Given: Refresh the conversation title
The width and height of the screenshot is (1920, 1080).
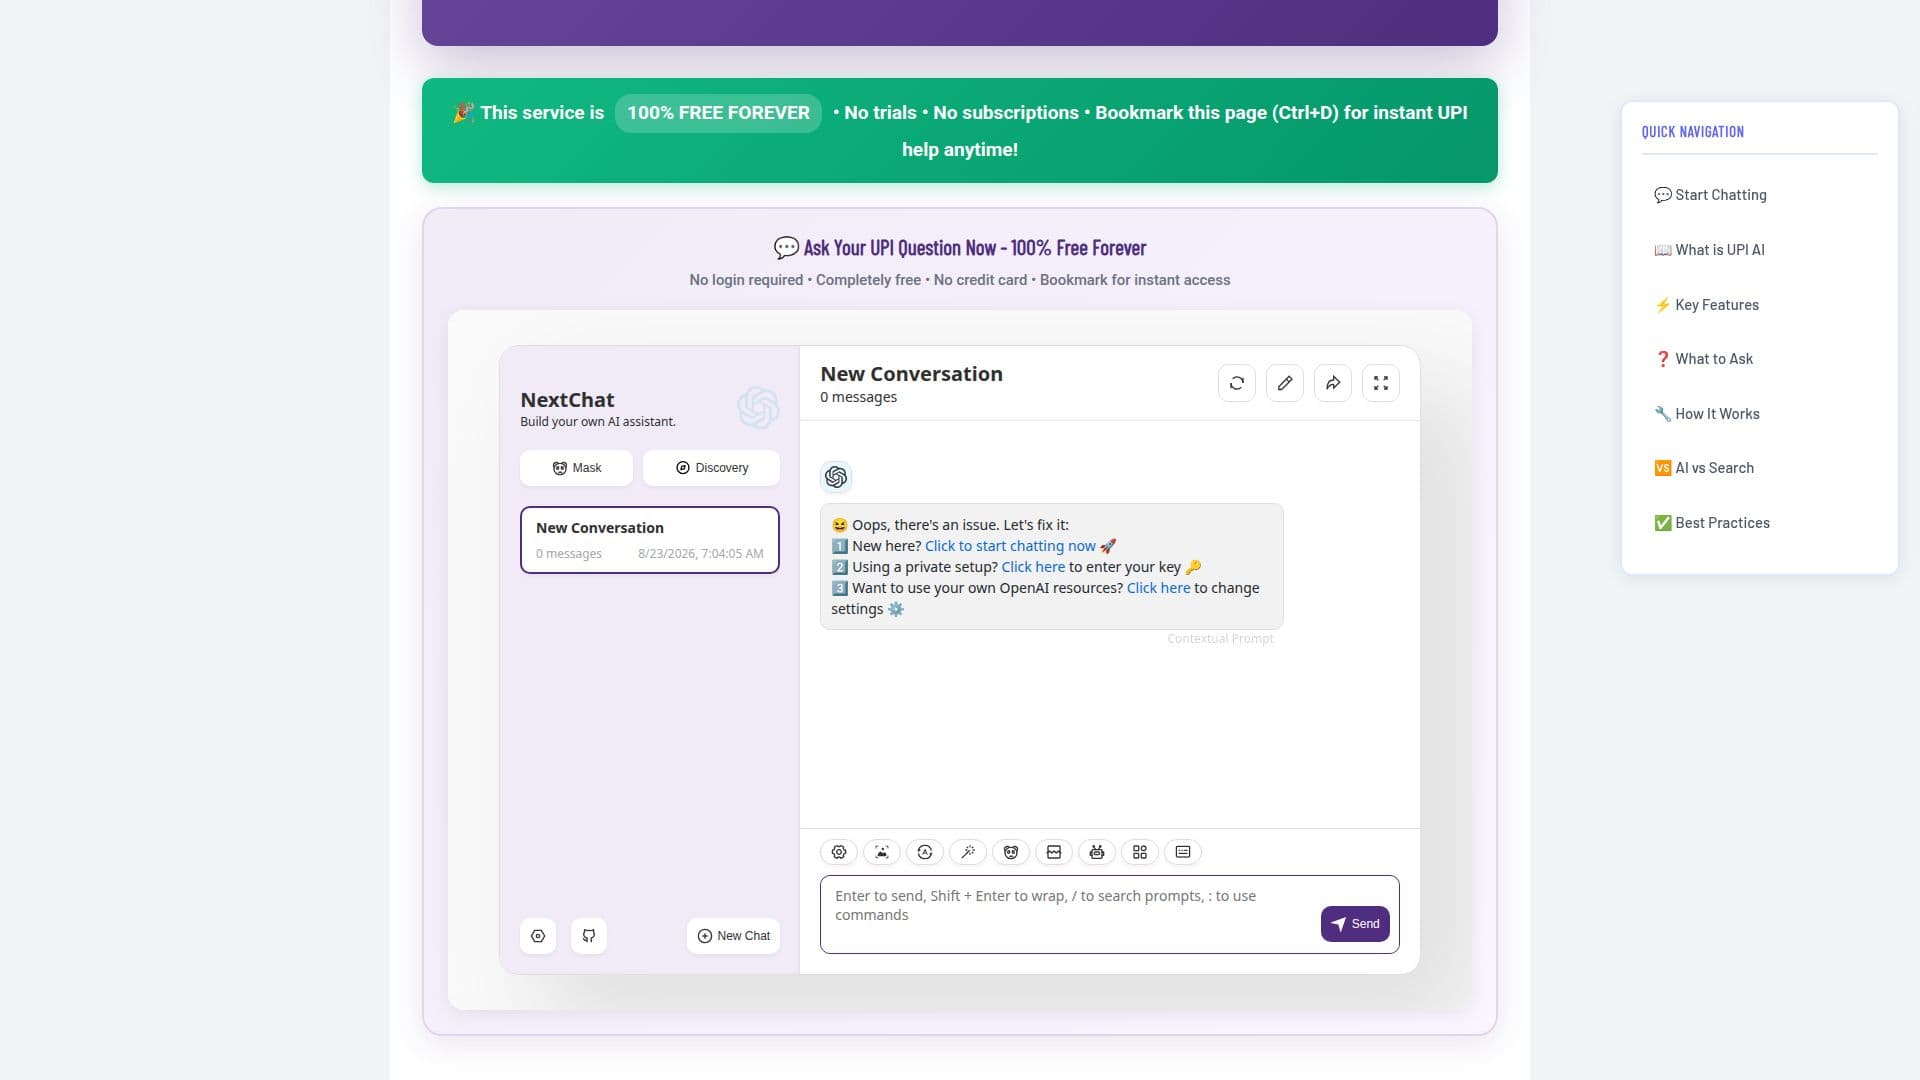Looking at the screenshot, I should [1237, 383].
